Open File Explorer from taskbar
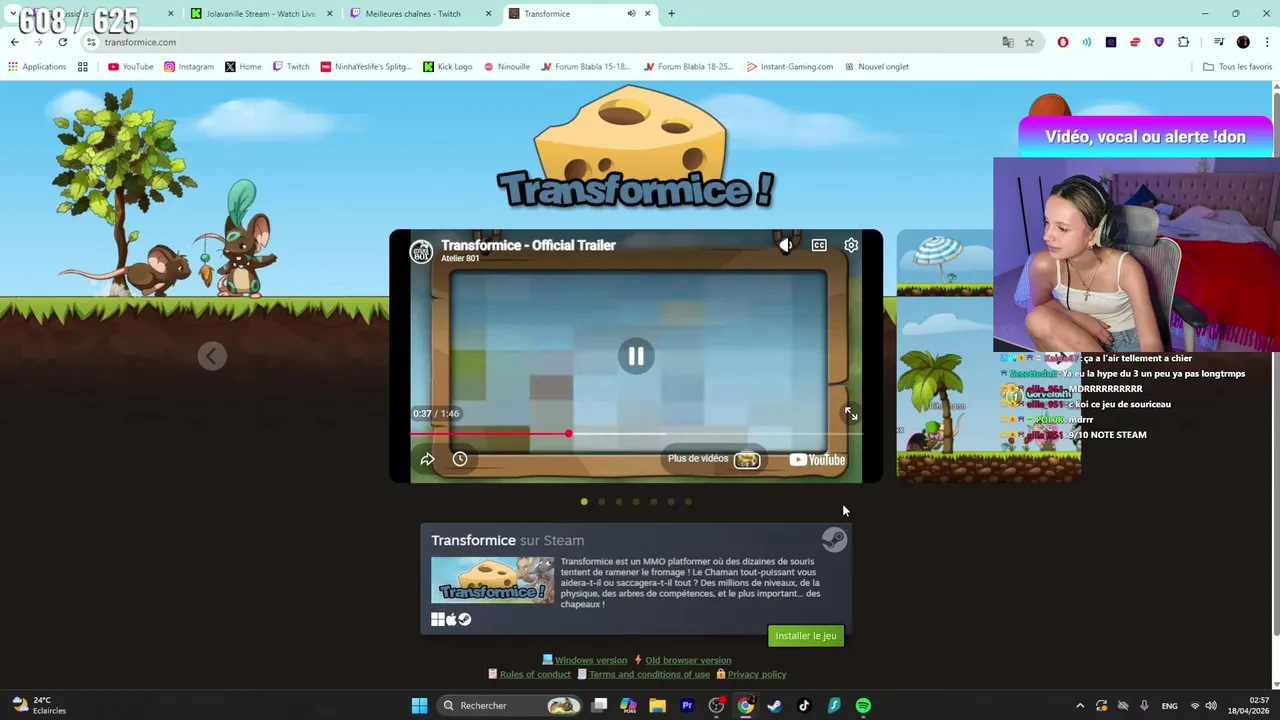 click(x=657, y=706)
